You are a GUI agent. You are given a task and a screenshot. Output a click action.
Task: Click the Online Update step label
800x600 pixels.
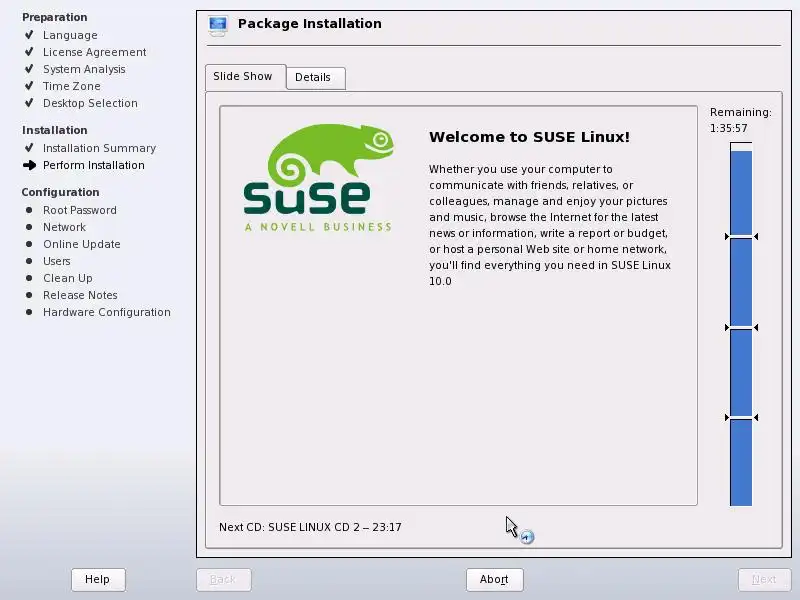(82, 244)
